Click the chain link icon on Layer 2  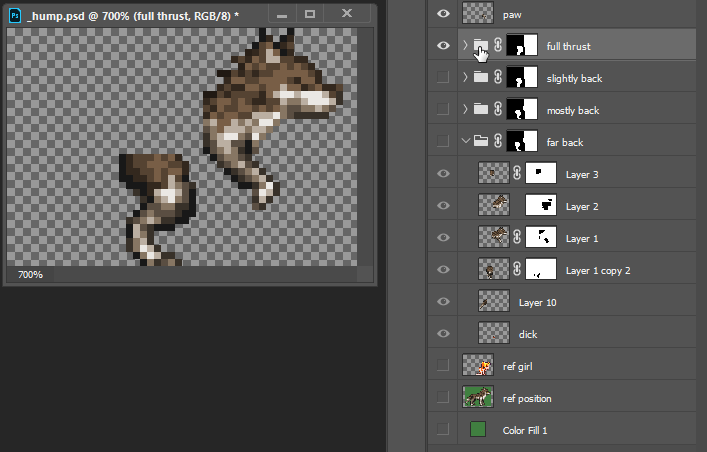click(x=515, y=205)
